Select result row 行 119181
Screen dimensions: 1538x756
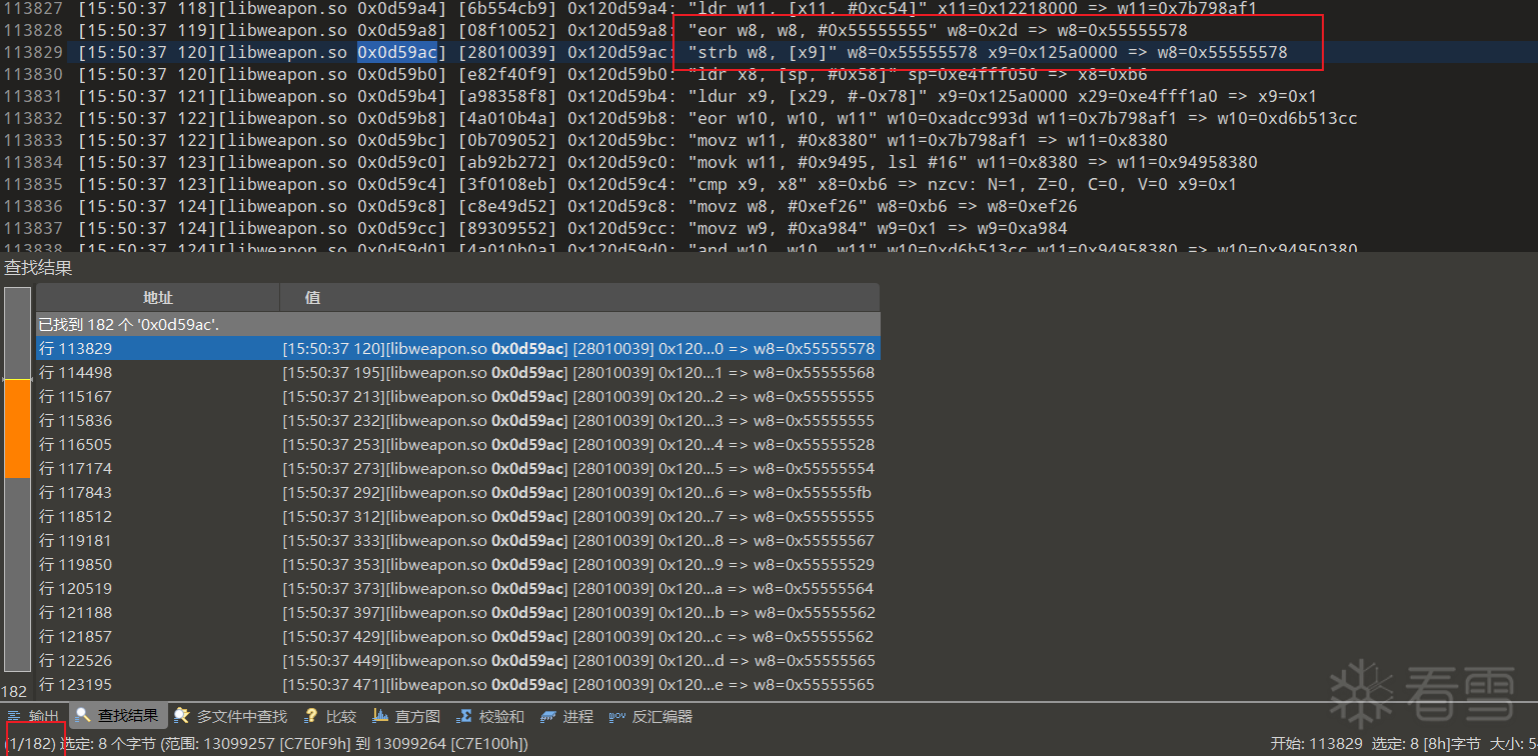pos(458,541)
